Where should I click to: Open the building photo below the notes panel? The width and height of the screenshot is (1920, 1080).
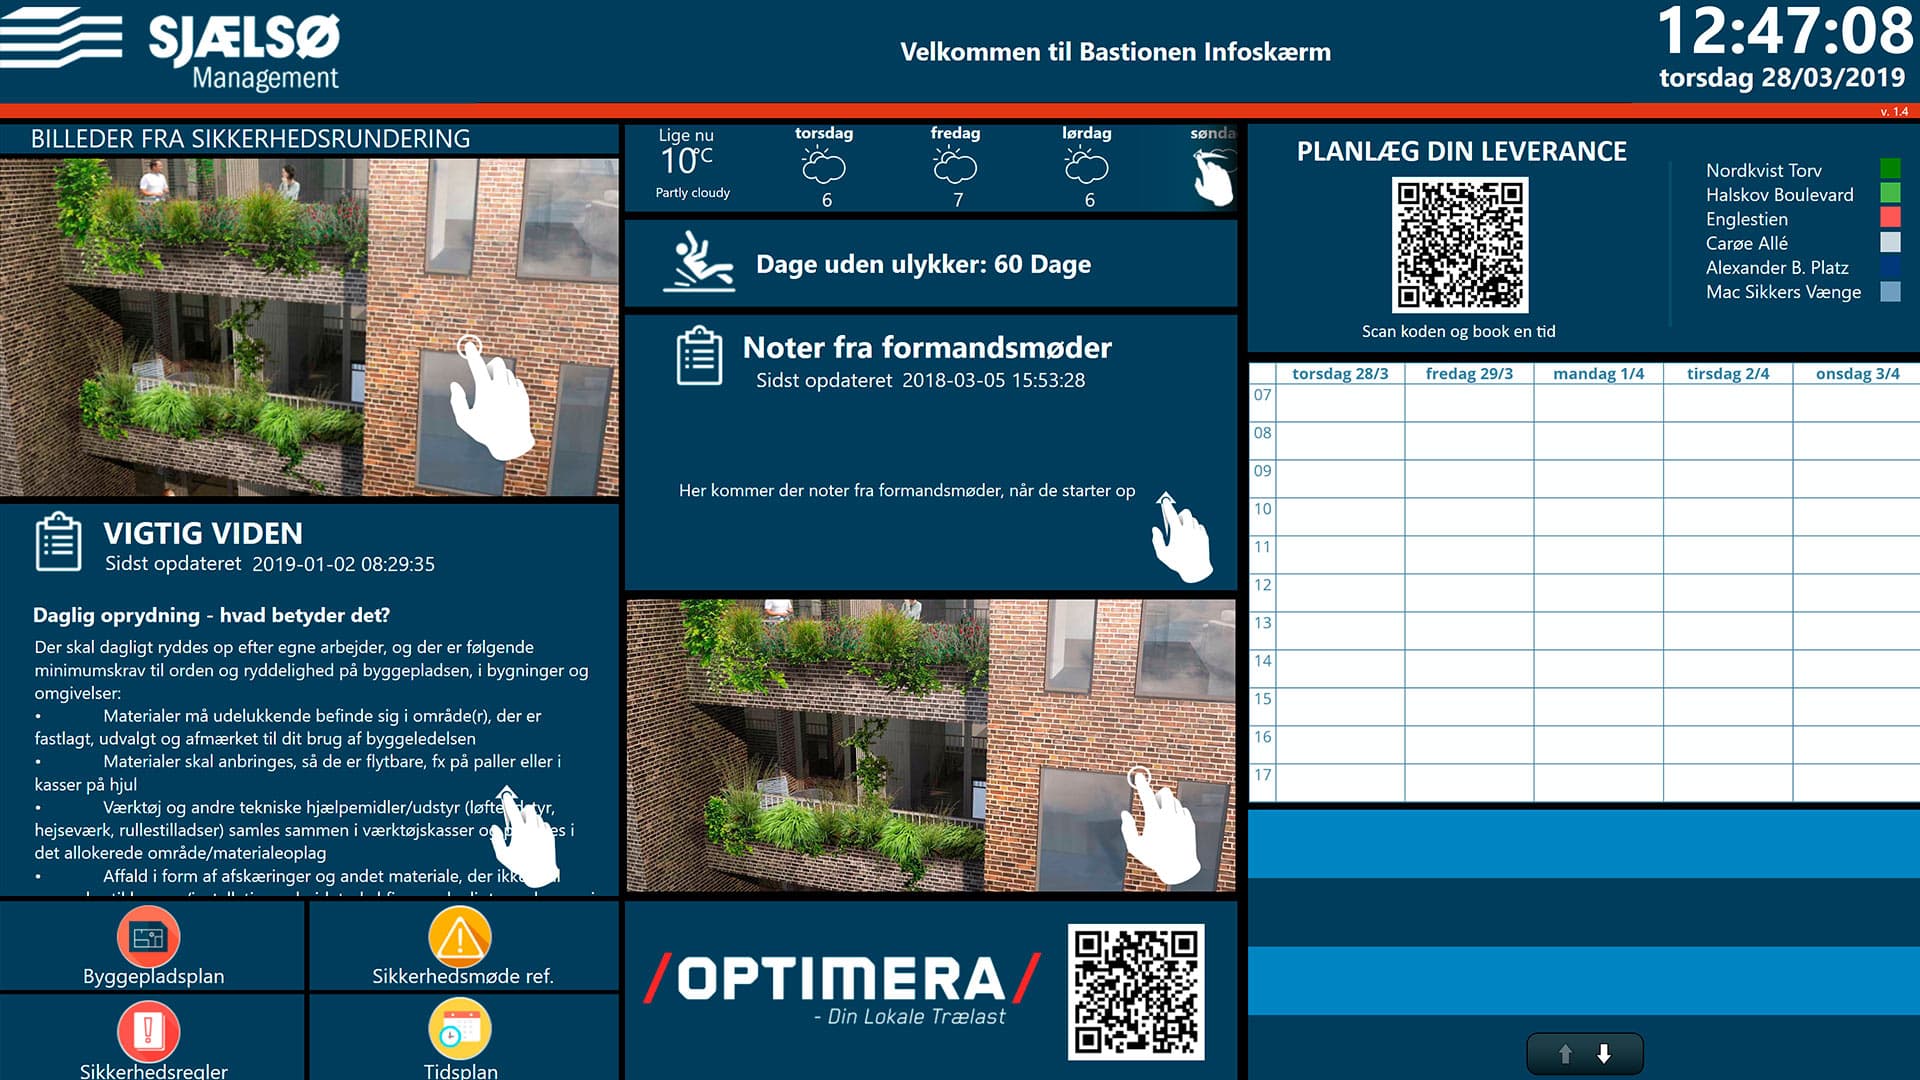931,745
